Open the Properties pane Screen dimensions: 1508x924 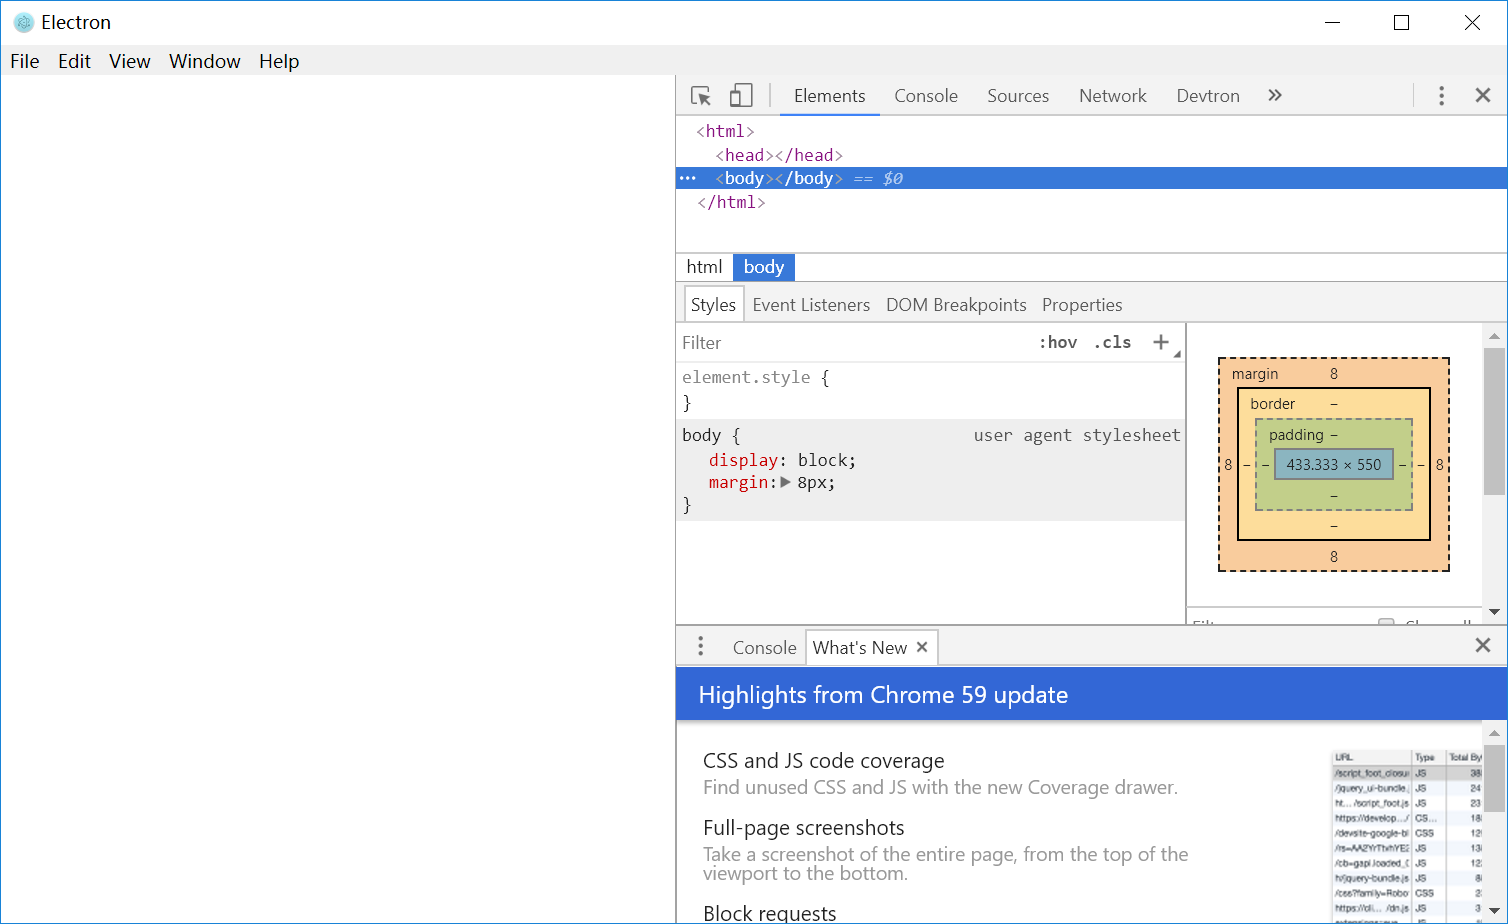1082,305
